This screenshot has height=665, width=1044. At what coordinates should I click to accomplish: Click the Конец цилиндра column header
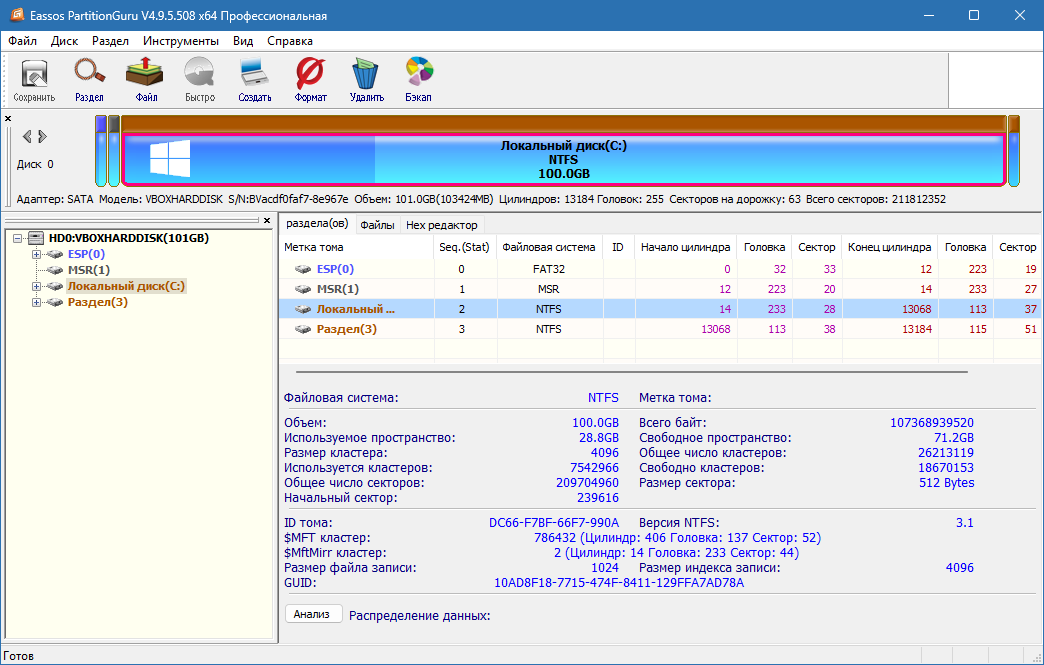point(890,247)
